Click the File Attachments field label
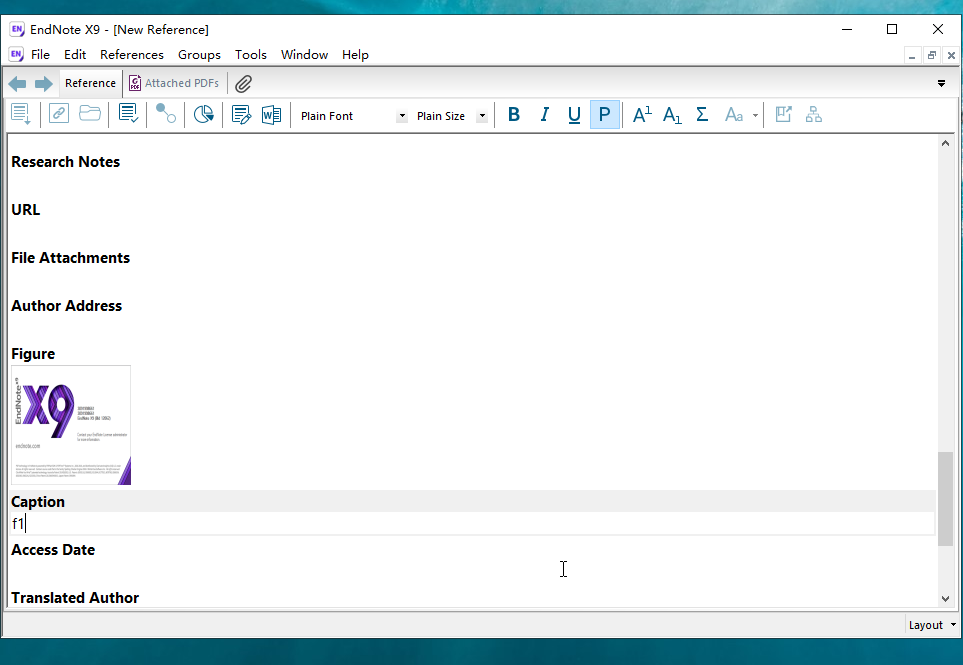Image resolution: width=963 pixels, height=665 pixels. [x=71, y=258]
